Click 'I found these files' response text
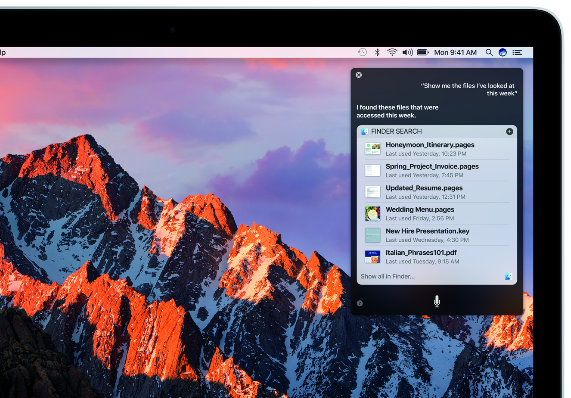This screenshot has height=398, width=571. pos(397,111)
